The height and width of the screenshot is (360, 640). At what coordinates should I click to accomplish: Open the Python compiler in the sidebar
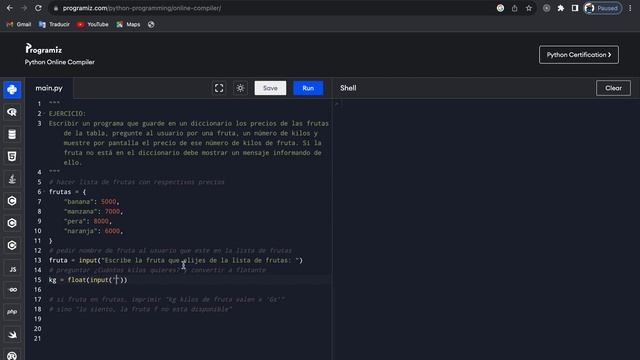tap(12, 89)
